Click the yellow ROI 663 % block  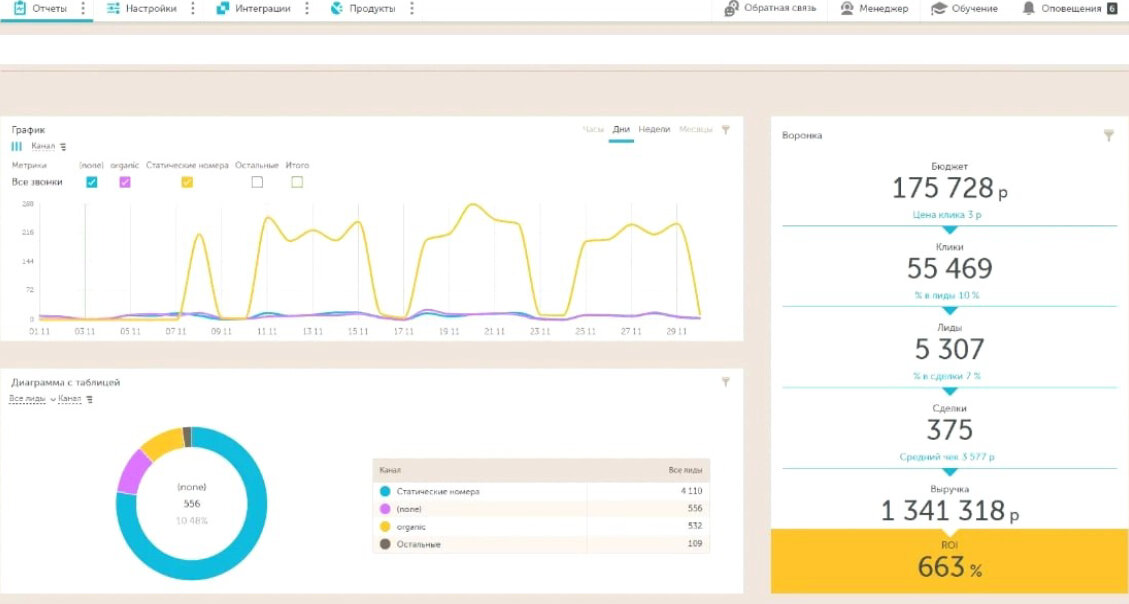950,562
